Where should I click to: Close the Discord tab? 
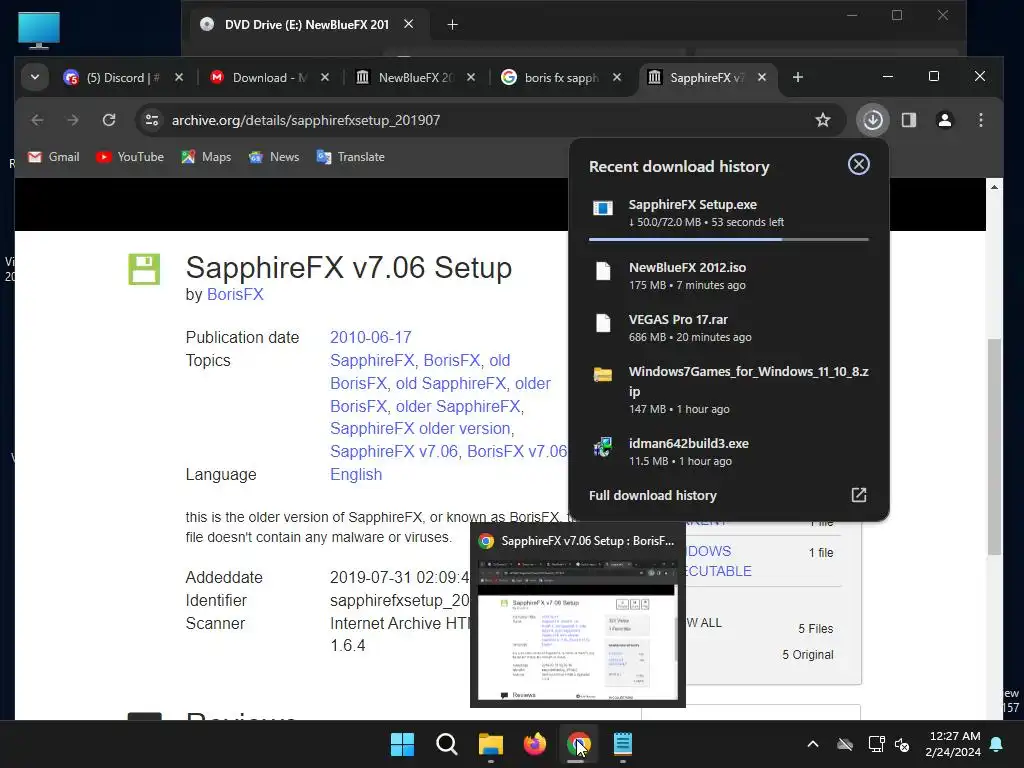[x=179, y=78]
